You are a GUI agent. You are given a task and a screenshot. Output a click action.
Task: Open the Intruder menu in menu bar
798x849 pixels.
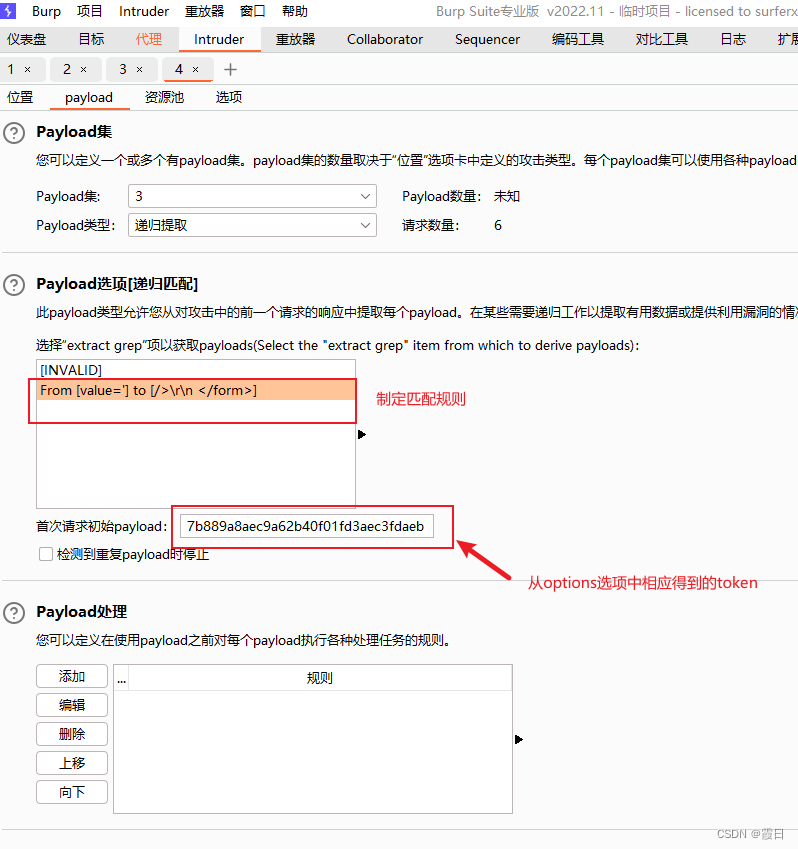coord(144,11)
